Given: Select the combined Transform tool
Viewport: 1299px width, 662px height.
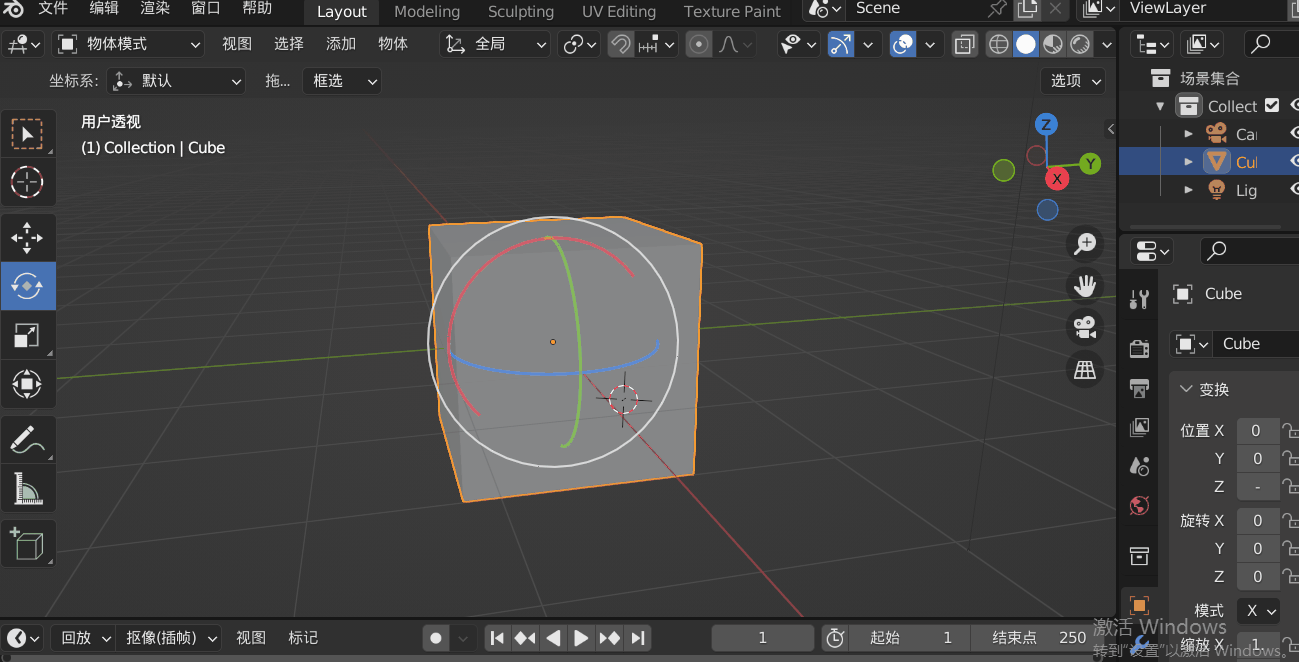Looking at the screenshot, I should click(27, 384).
